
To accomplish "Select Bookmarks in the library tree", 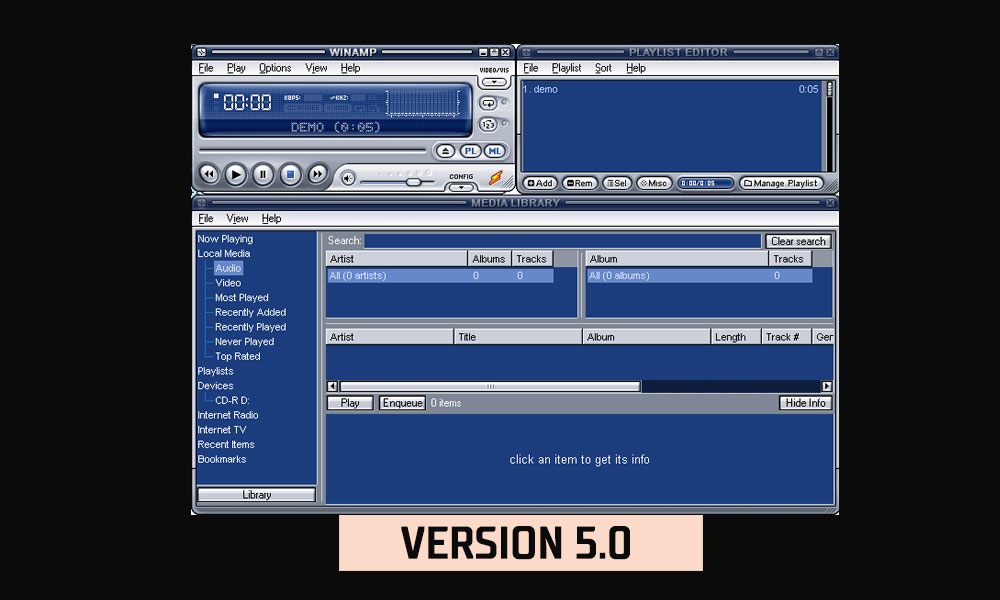I will coord(221,459).
